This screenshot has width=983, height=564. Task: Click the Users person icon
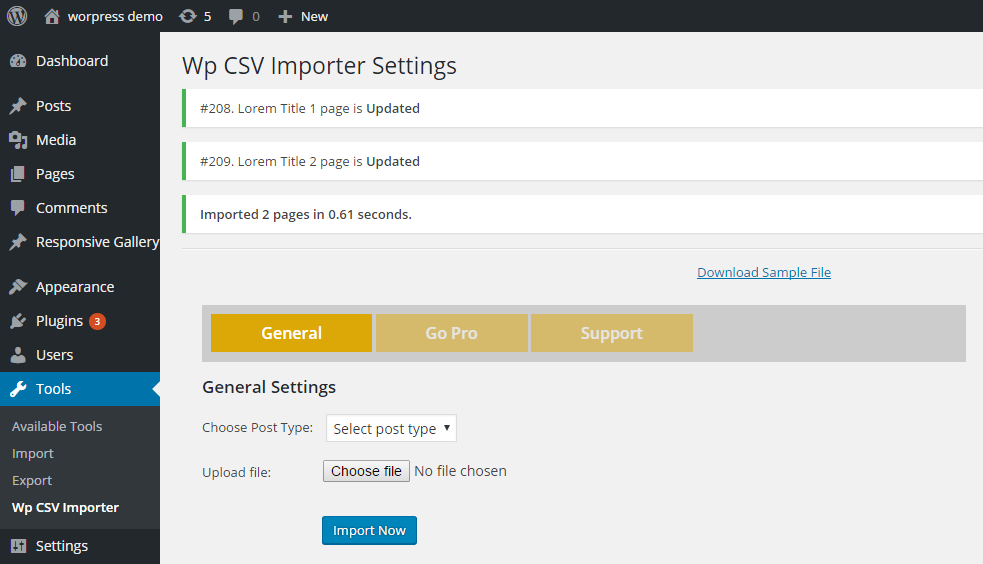18,355
